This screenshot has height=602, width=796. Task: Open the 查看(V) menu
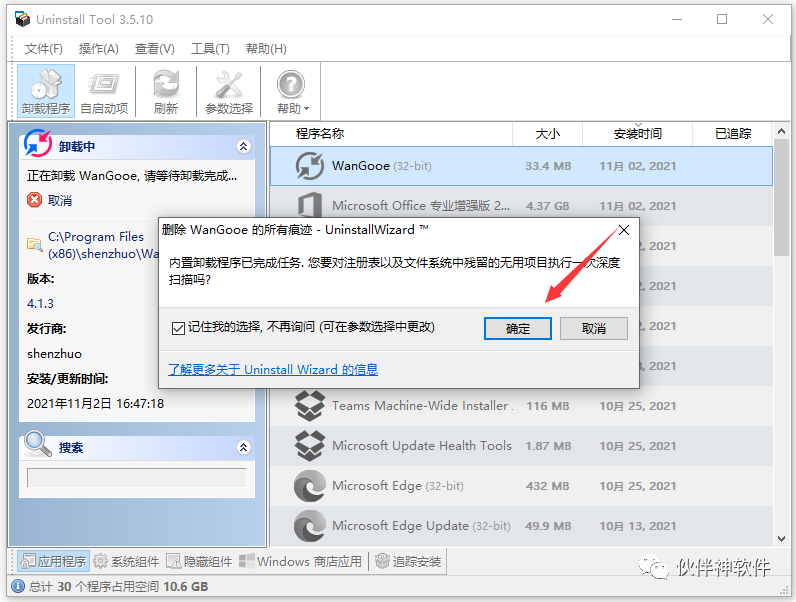(x=154, y=49)
